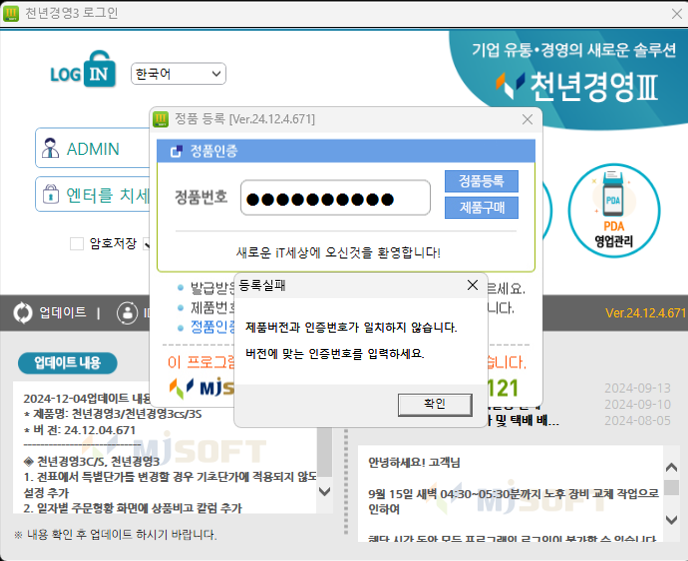Close the 정품 등록 window

coord(527,119)
